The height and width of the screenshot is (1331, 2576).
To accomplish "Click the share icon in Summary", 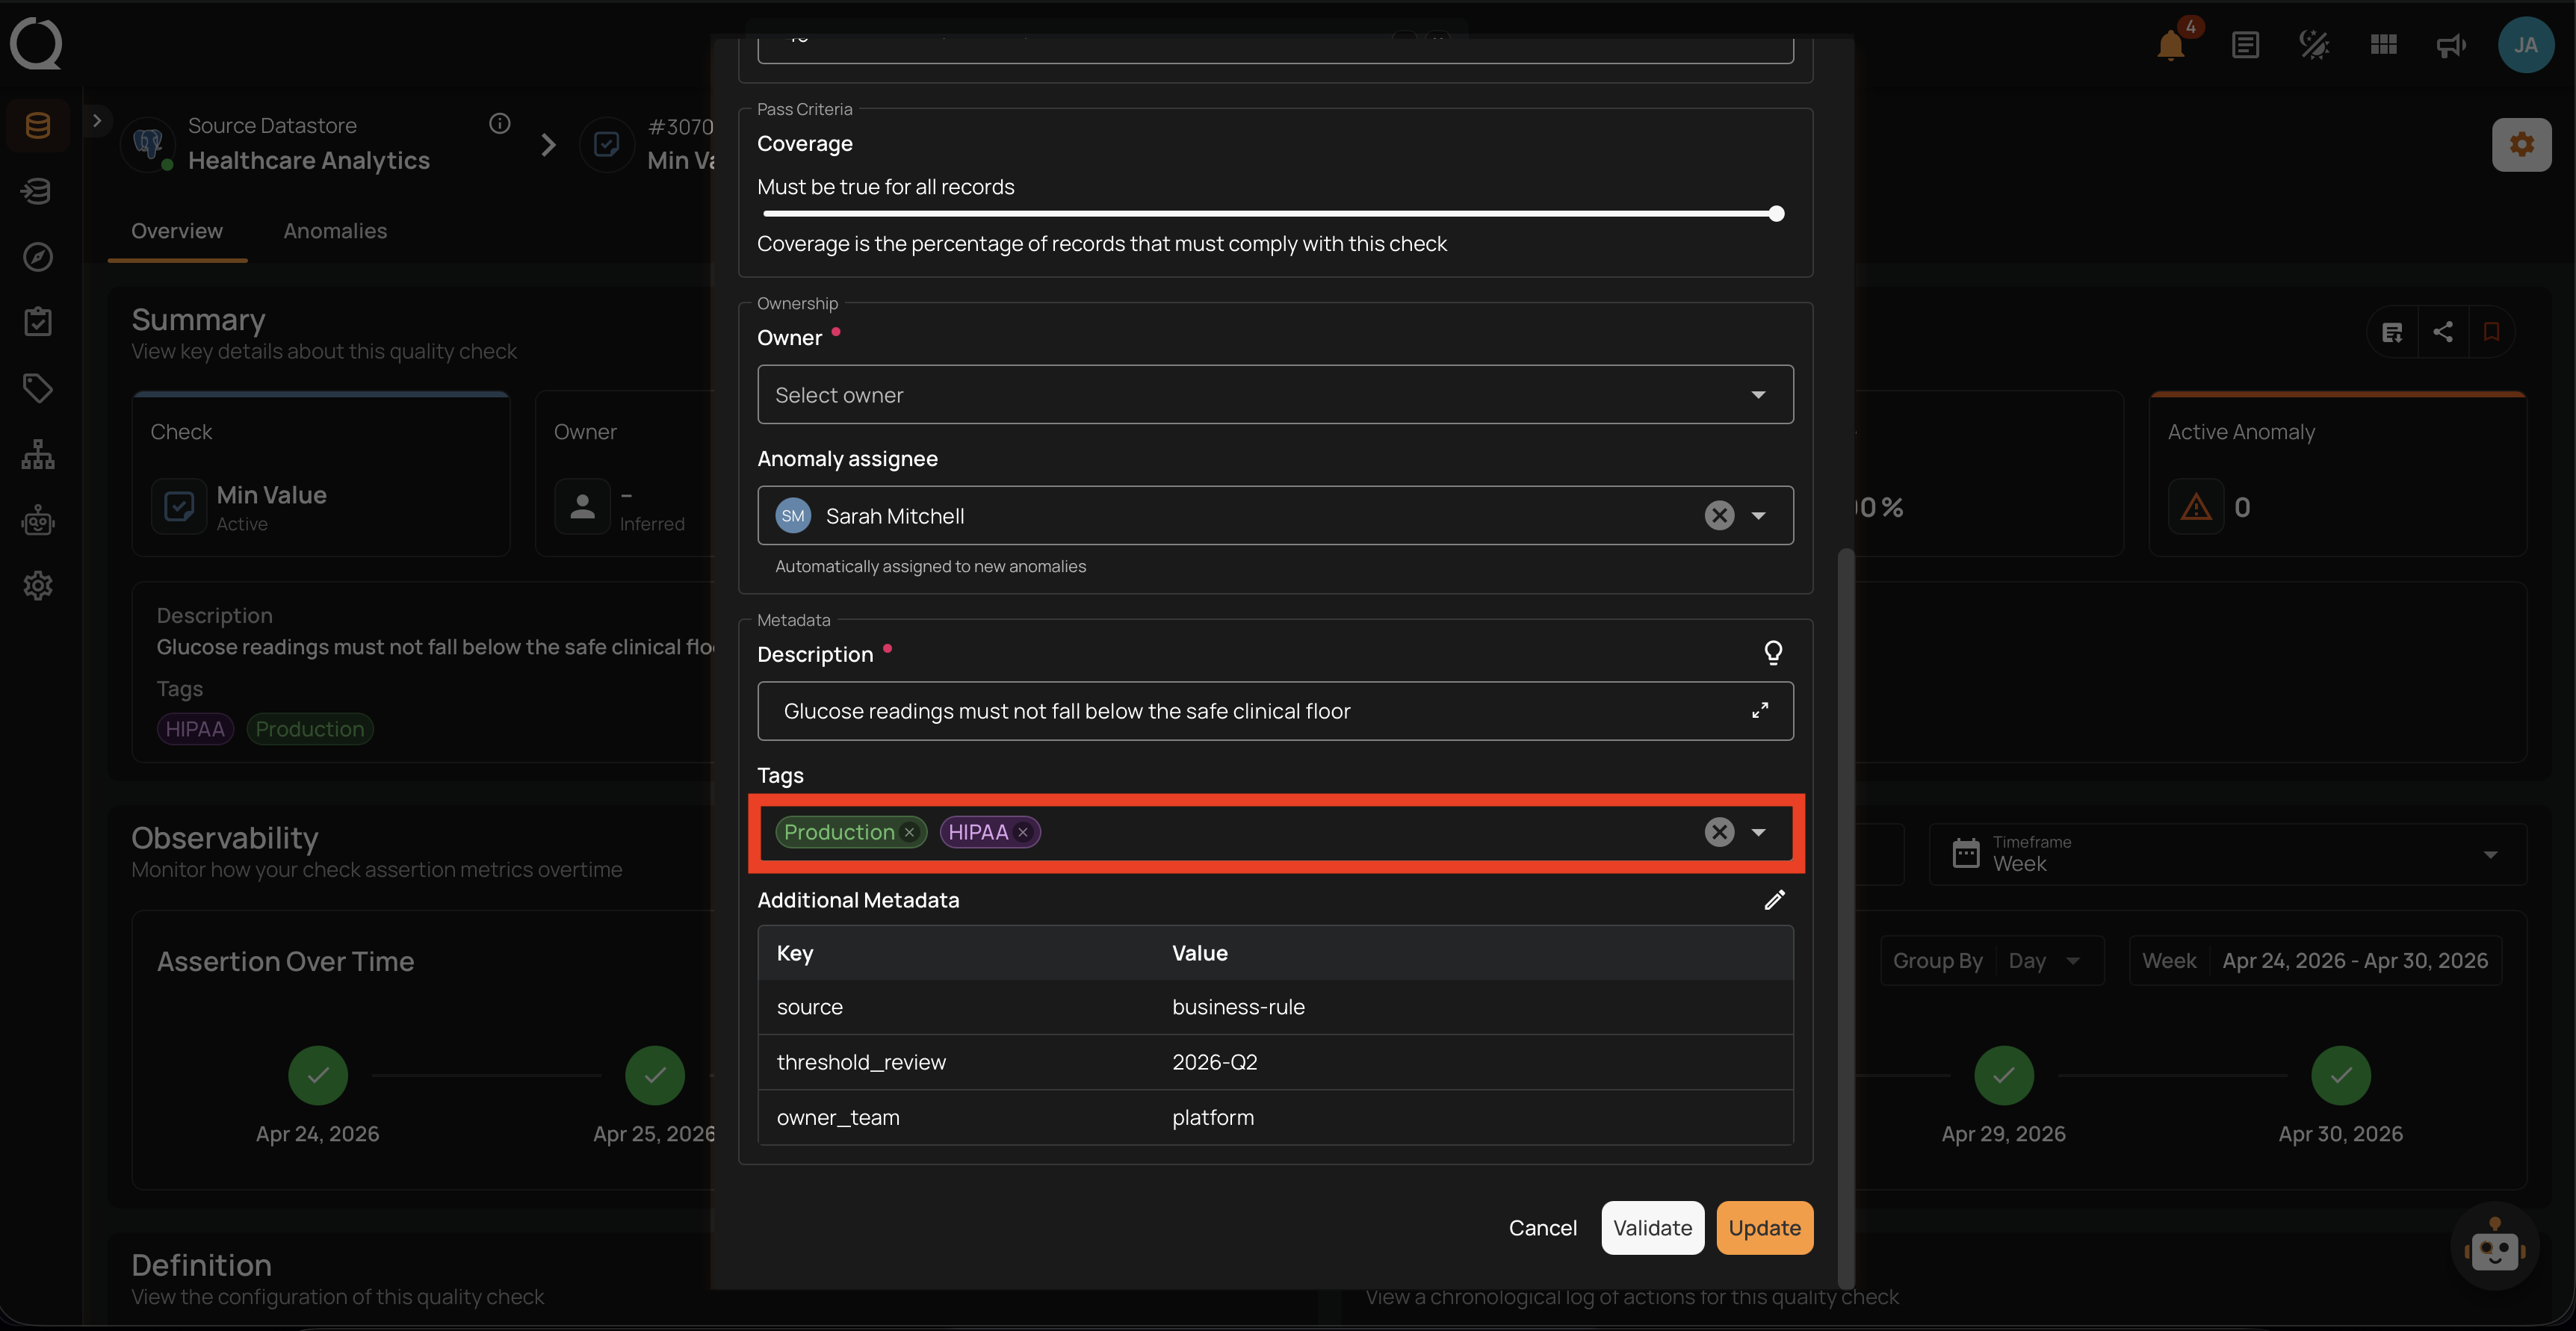I will (x=2442, y=332).
